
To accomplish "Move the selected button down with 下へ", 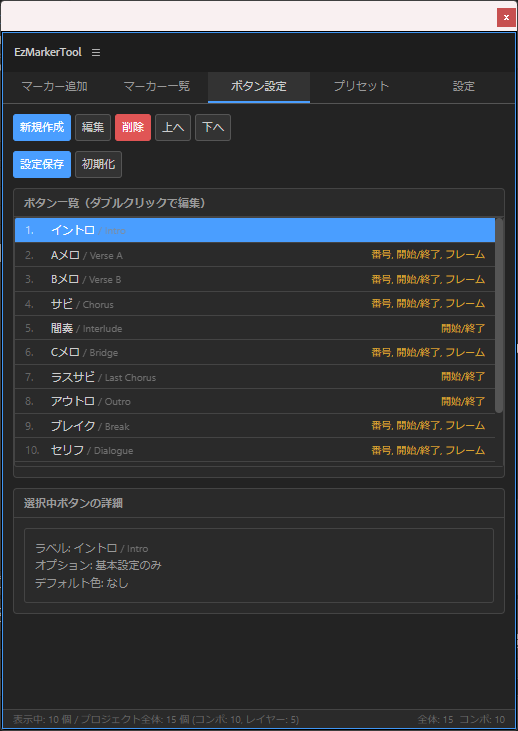I will pyautogui.click(x=213, y=127).
